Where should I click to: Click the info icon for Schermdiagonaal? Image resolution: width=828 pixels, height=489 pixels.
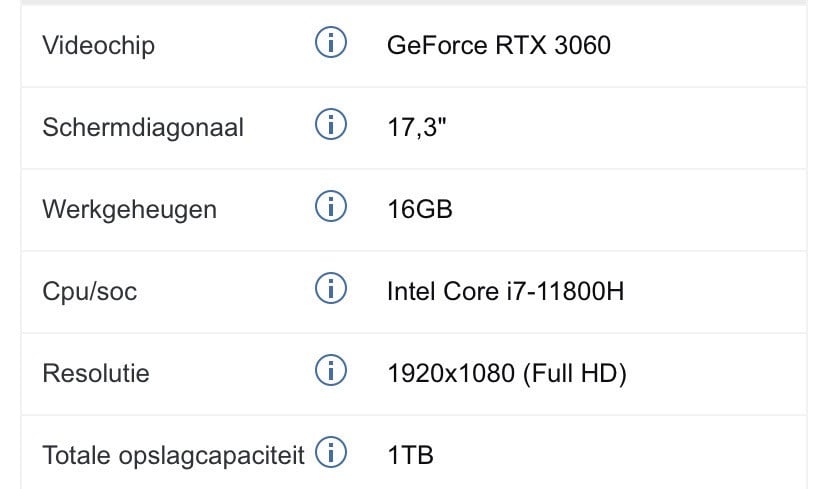tap(331, 125)
